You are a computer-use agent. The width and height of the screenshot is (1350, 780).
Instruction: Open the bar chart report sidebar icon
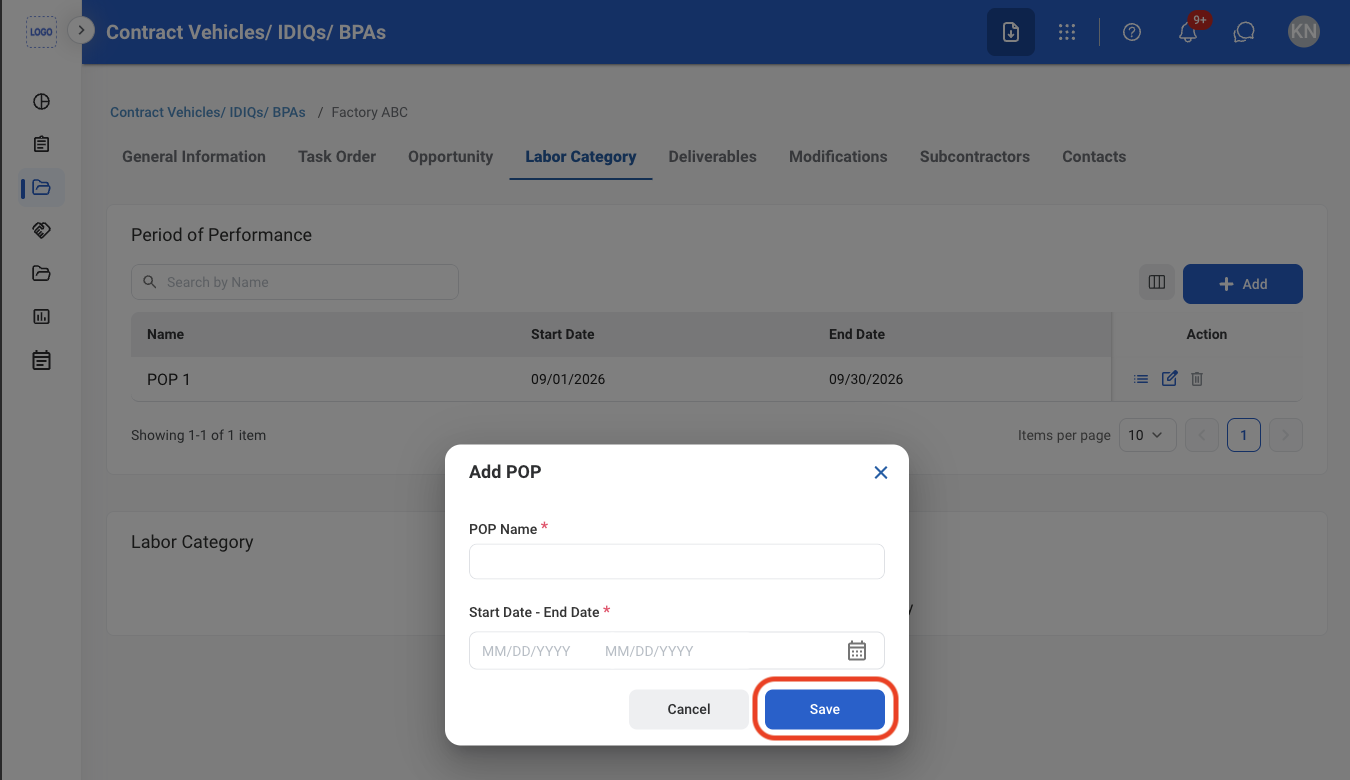click(x=41, y=317)
